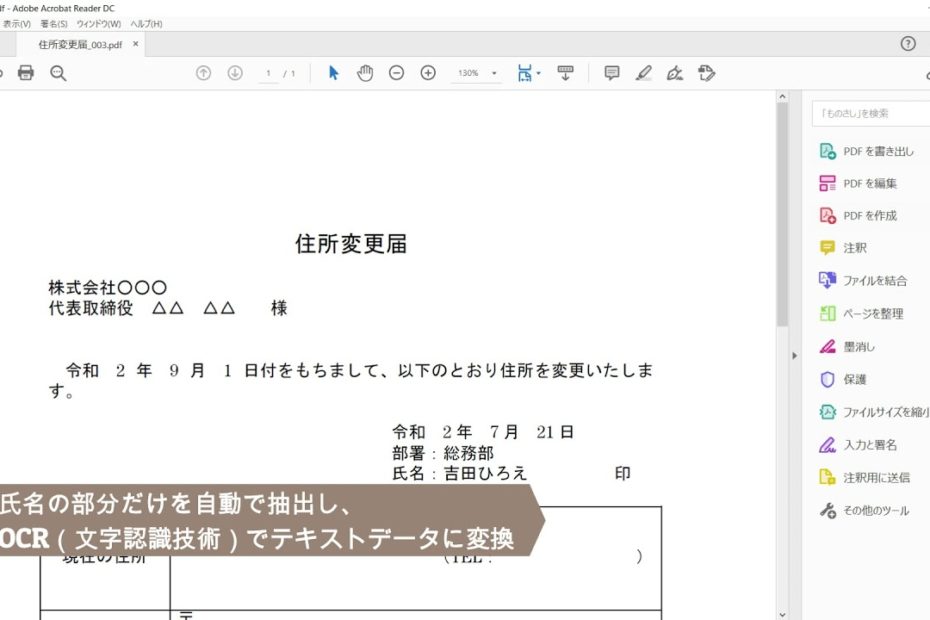Open the 130% zoom level dropdown
The height and width of the screenshot is (620, 930).
pos(477,73)
